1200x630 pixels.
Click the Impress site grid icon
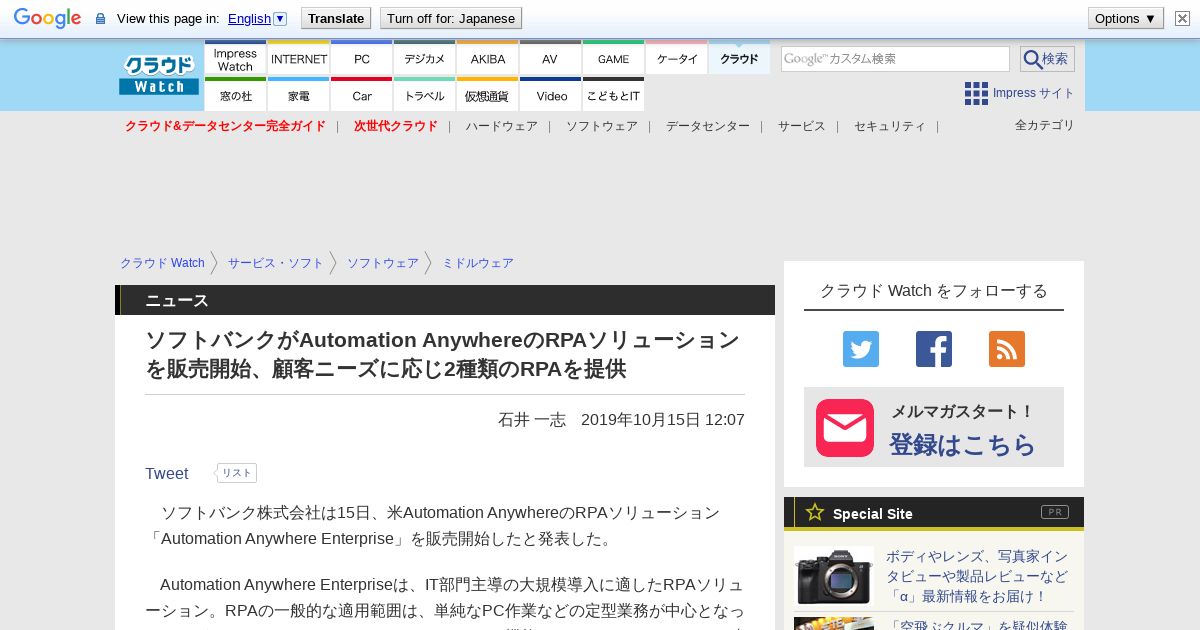976,93
